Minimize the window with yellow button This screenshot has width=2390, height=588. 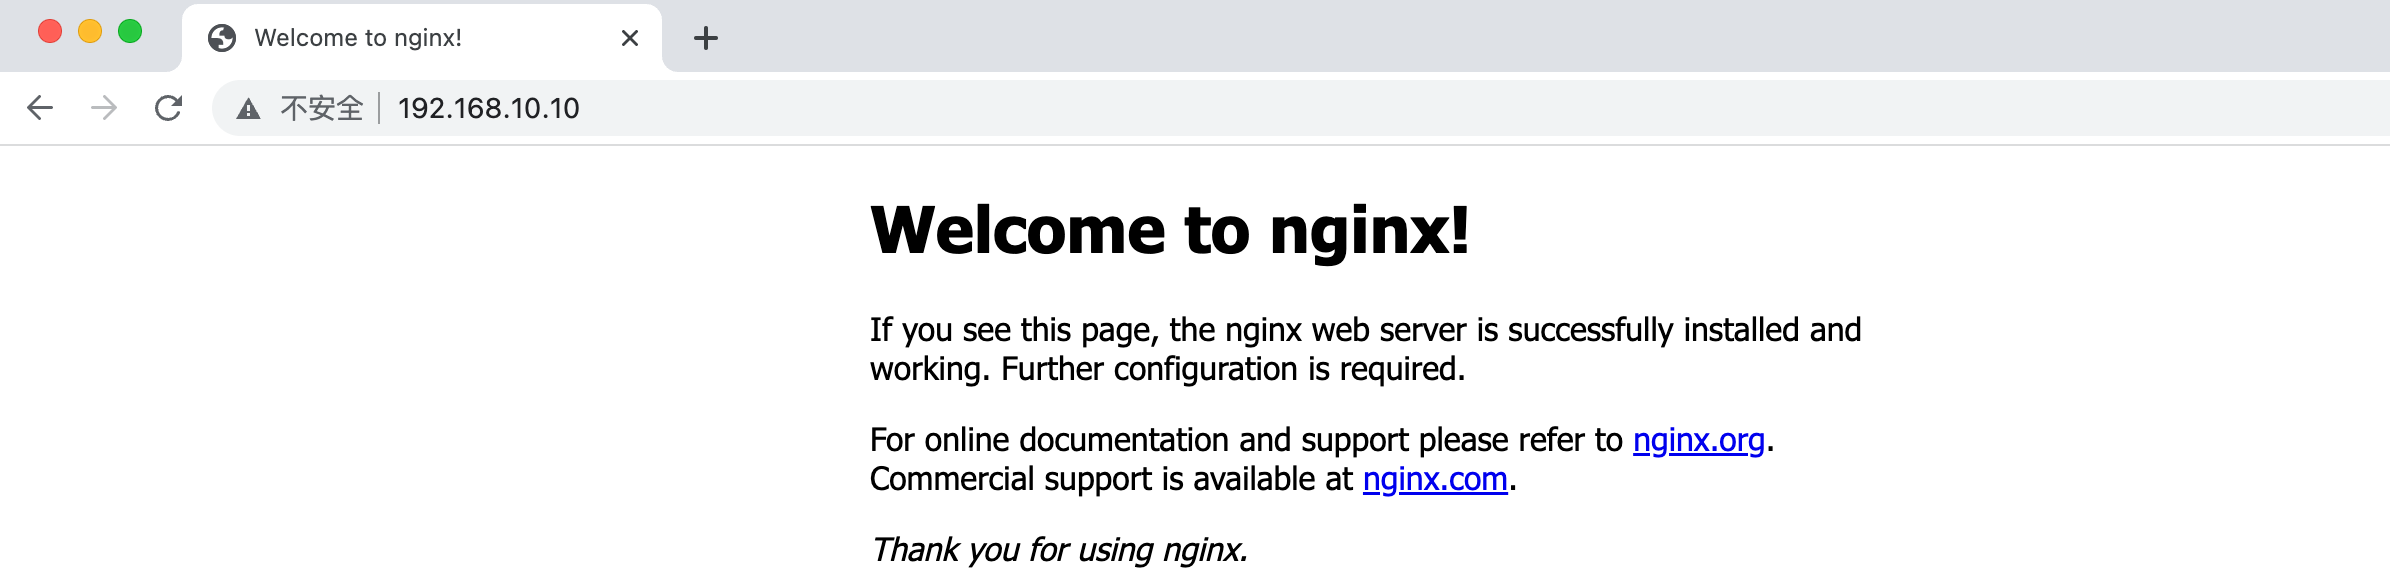[90, 32]
